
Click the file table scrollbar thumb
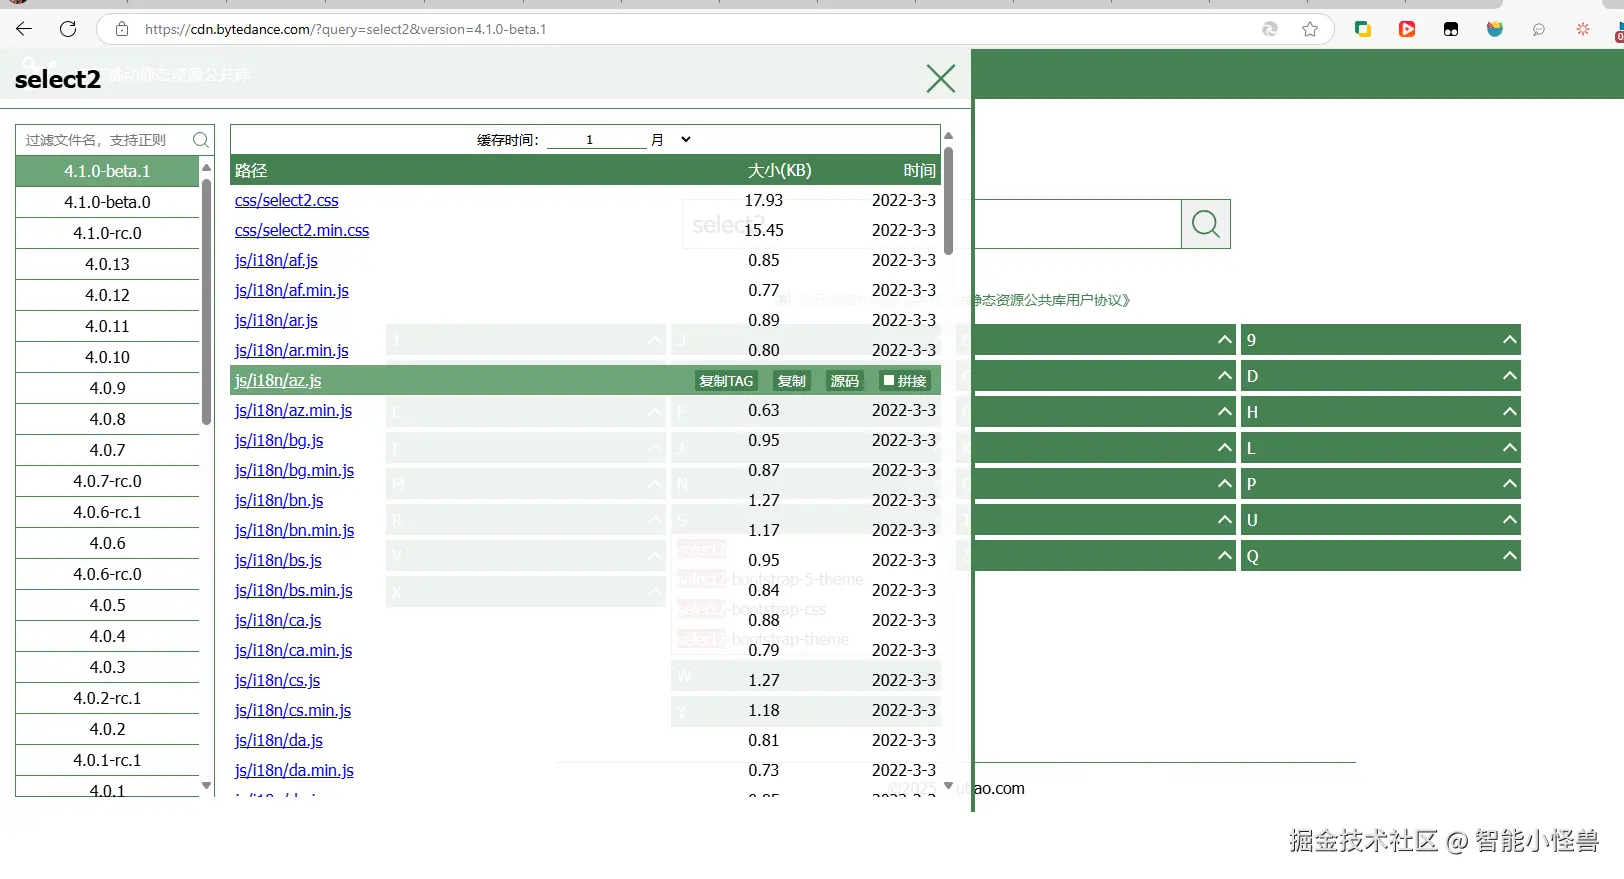pos(948,200)
